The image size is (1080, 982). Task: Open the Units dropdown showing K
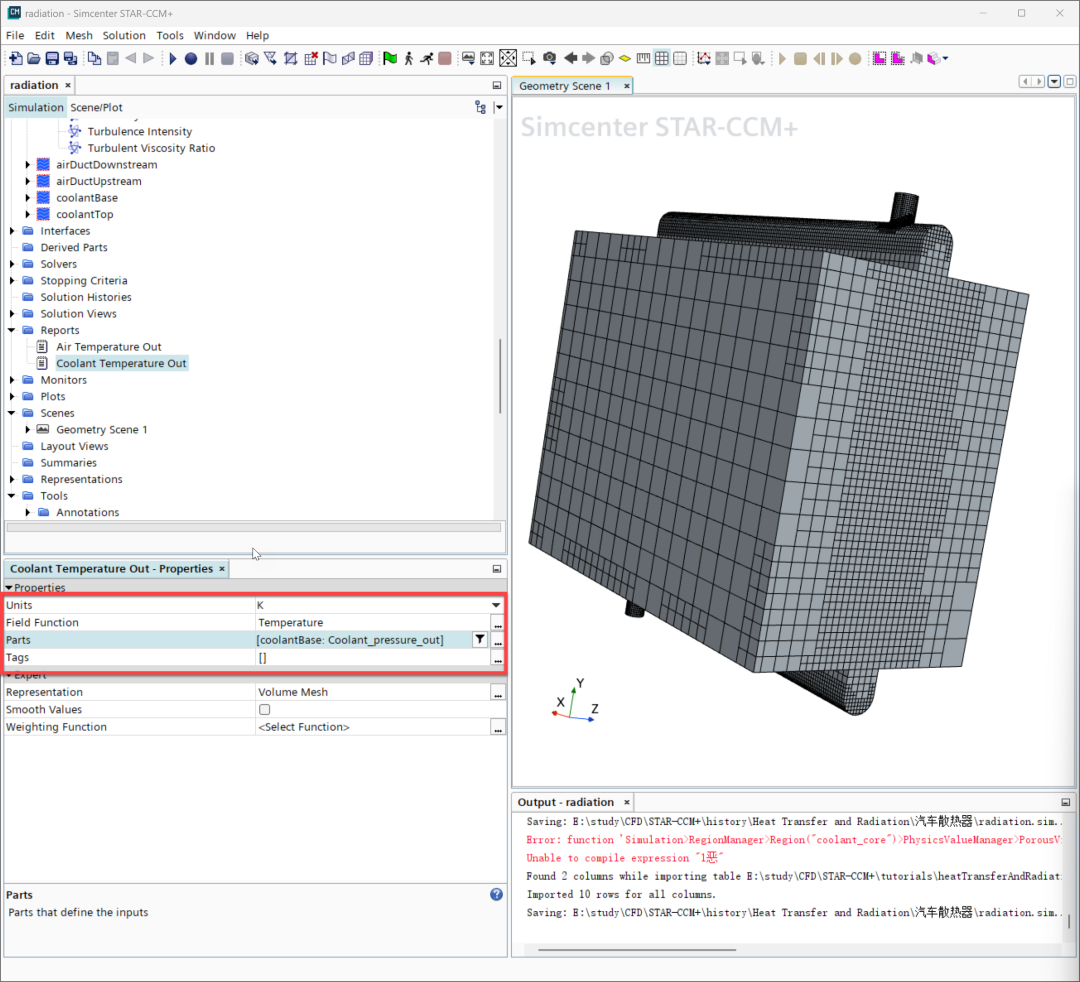(495, 605)
